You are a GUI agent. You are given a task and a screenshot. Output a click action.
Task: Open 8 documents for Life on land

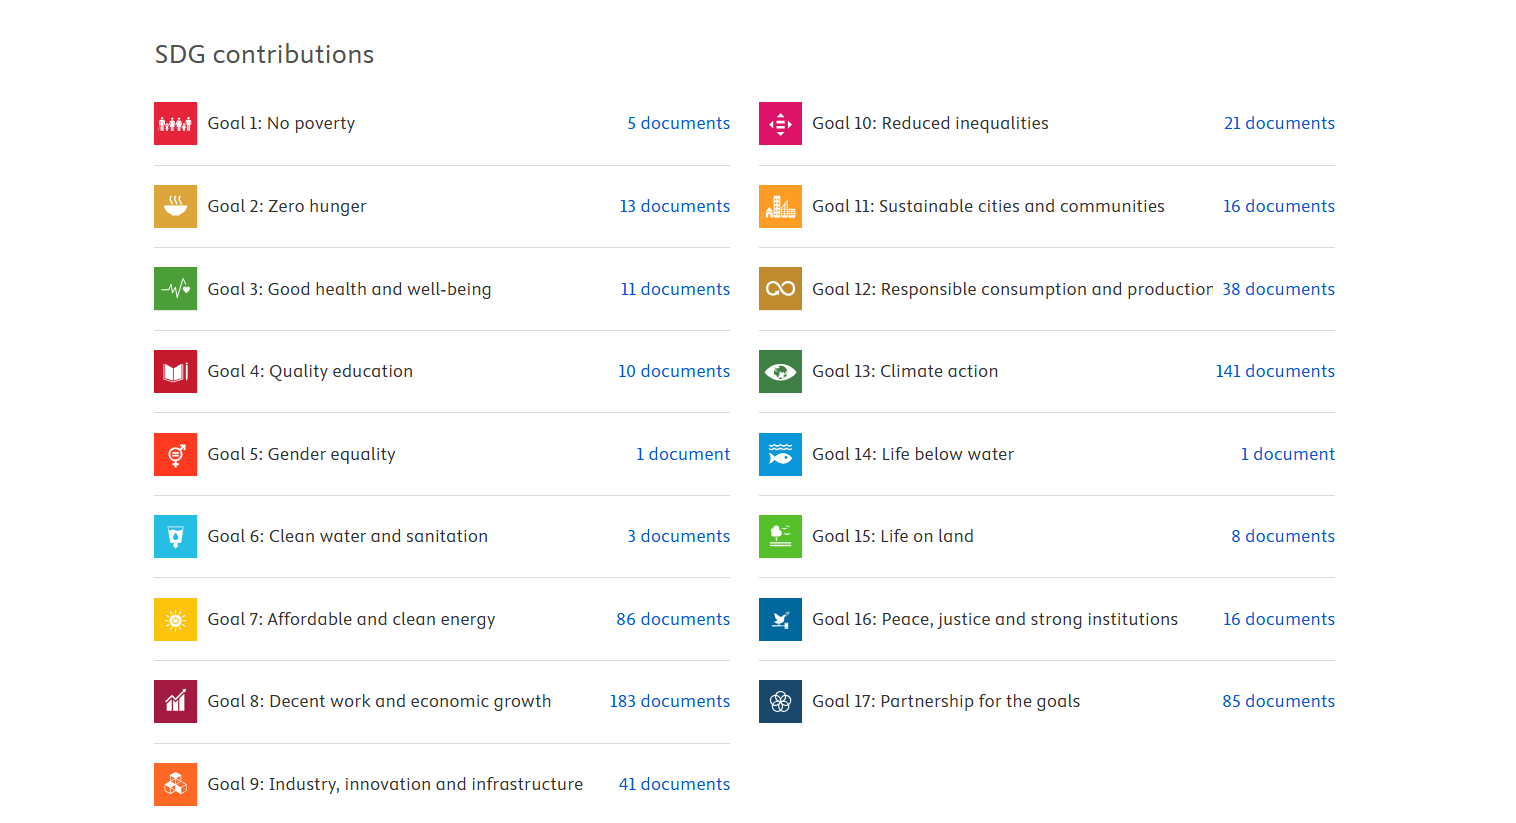point(1283,536)
